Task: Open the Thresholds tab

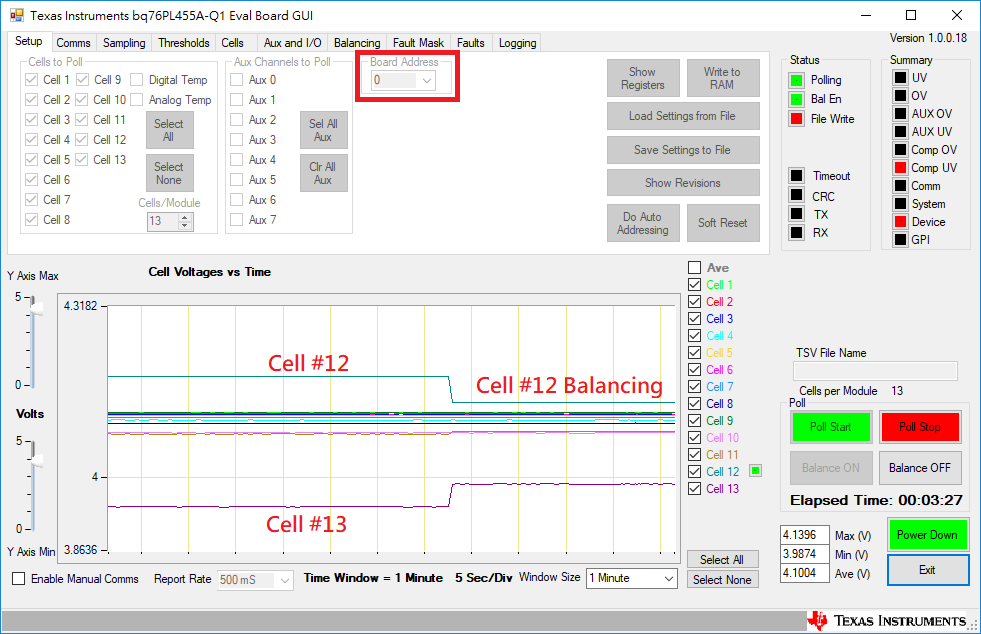Action: [x=183, y=43]
